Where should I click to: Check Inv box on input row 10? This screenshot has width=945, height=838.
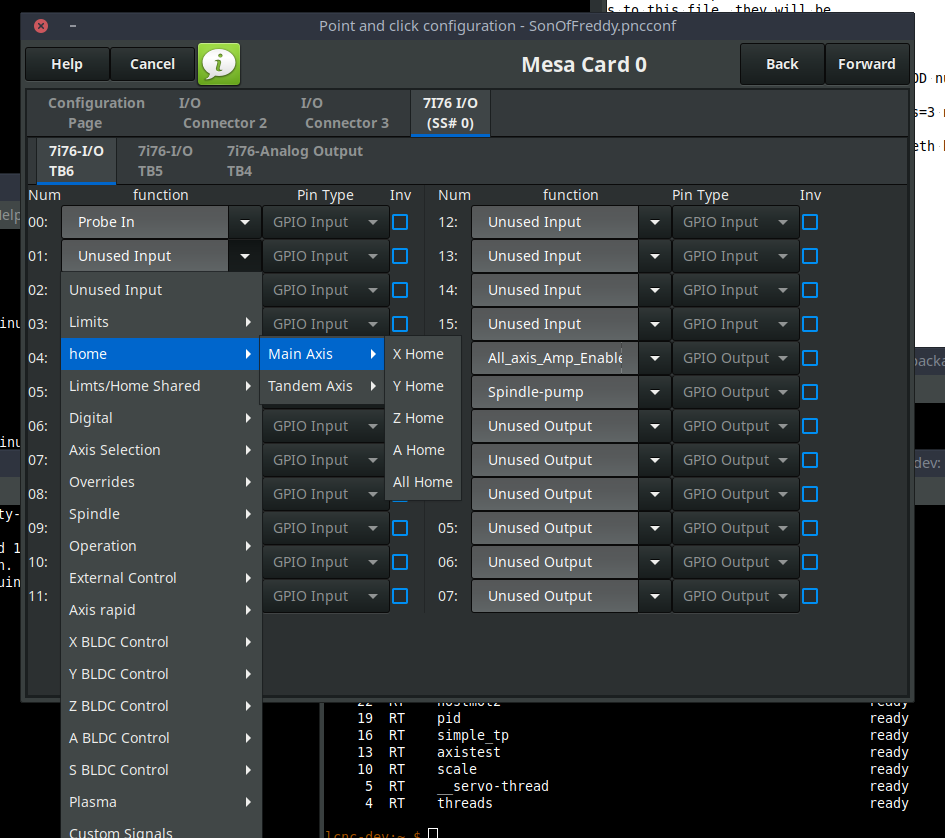pyautogui.click(x=400, y=562)
